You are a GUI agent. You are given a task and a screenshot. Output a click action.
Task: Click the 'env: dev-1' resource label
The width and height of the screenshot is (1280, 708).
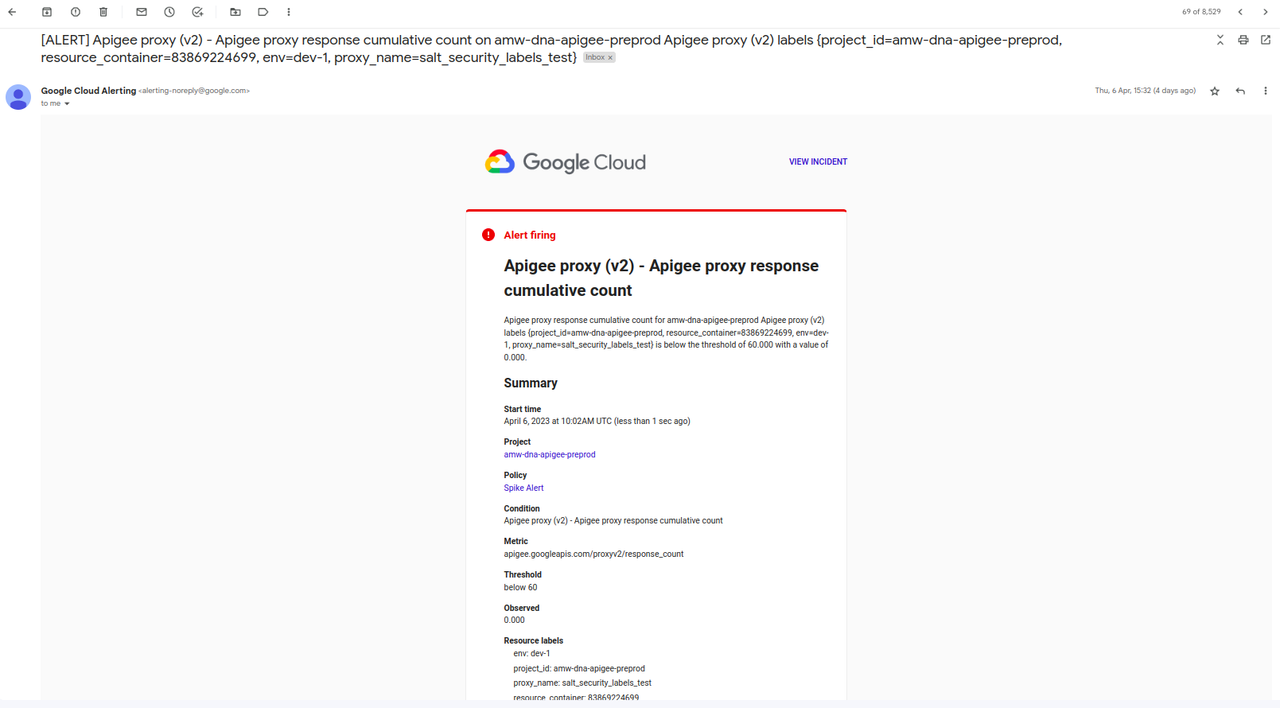click(x=532, y=654)
